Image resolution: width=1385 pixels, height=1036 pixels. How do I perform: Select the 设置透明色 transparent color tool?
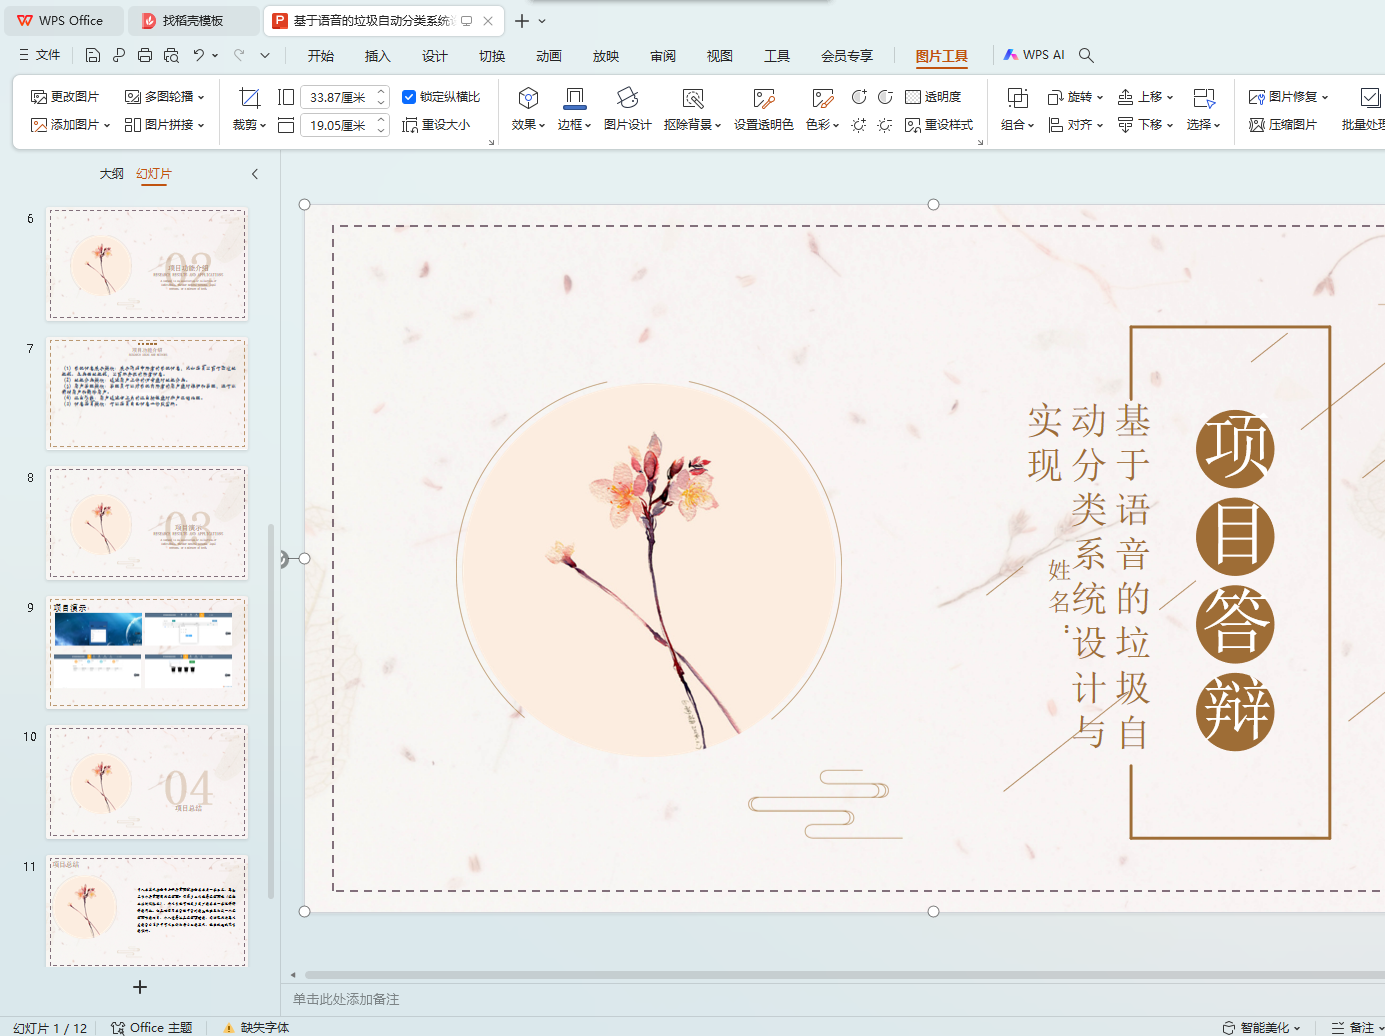[x=763, y=98]
